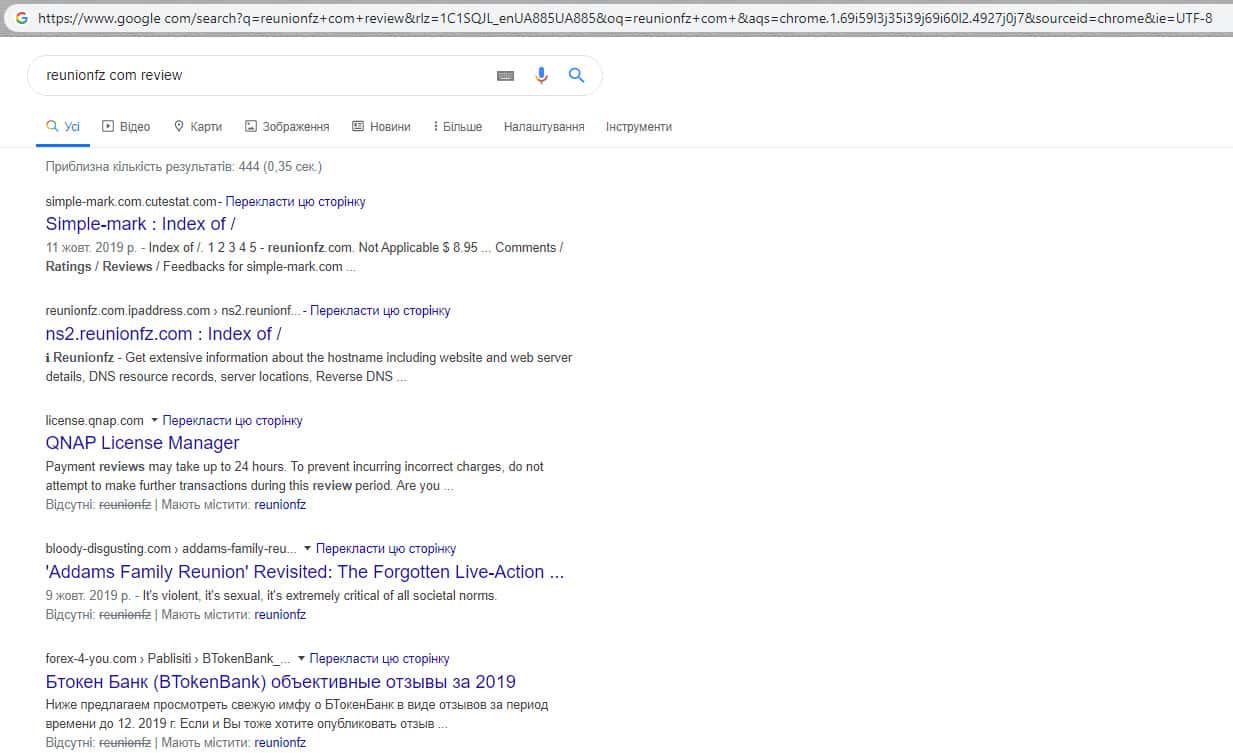Switch to the 'Відео' tab

(x=126, y=127)
